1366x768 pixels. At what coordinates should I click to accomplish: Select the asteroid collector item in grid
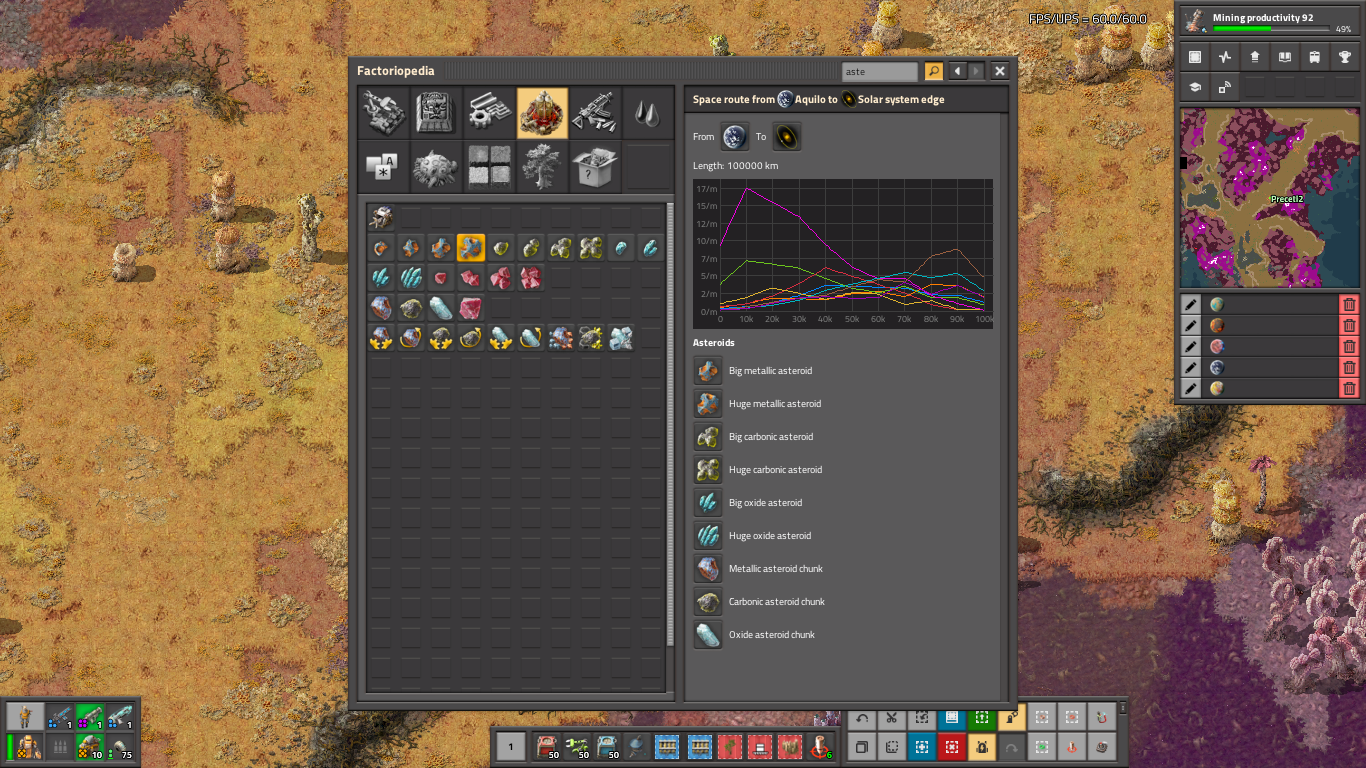coord(381,218)
